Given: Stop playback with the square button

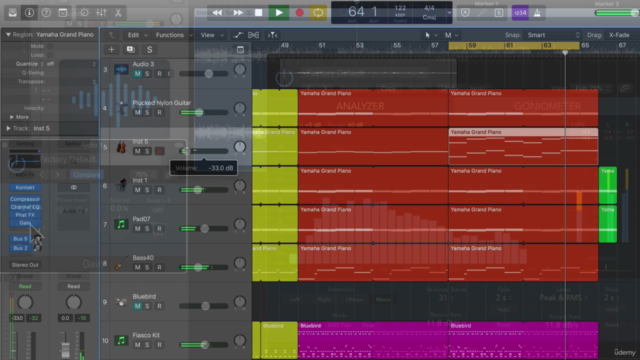Looking at the screenshot, I should coord(258,13).
